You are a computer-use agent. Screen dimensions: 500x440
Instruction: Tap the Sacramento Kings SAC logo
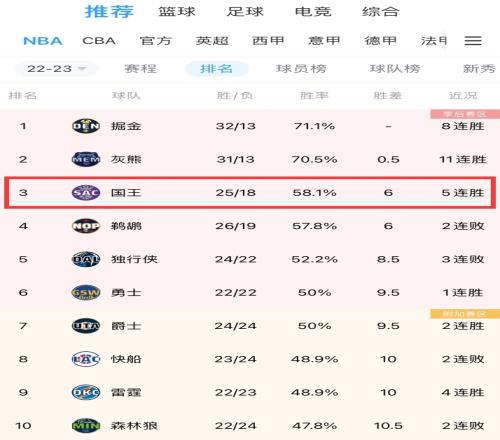point(86,193)
